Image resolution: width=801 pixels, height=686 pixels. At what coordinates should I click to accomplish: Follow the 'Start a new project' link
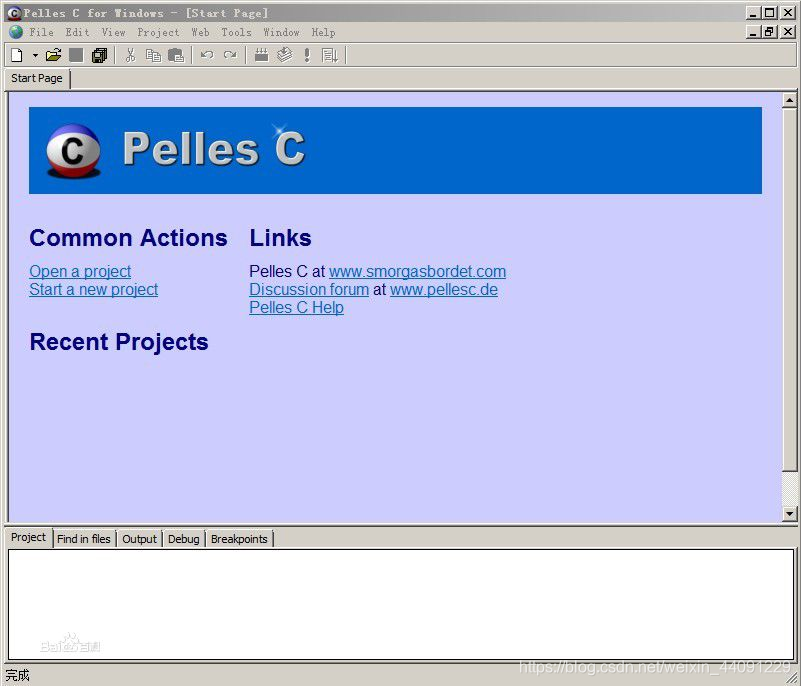click(93, 290)
